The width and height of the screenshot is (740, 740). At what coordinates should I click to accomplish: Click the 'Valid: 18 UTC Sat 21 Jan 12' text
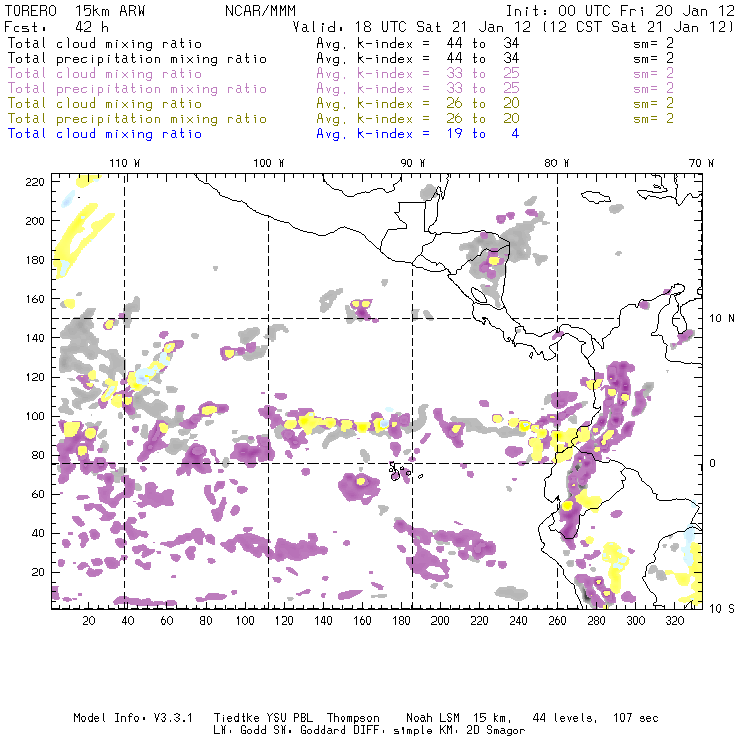[x=412, y=27]
